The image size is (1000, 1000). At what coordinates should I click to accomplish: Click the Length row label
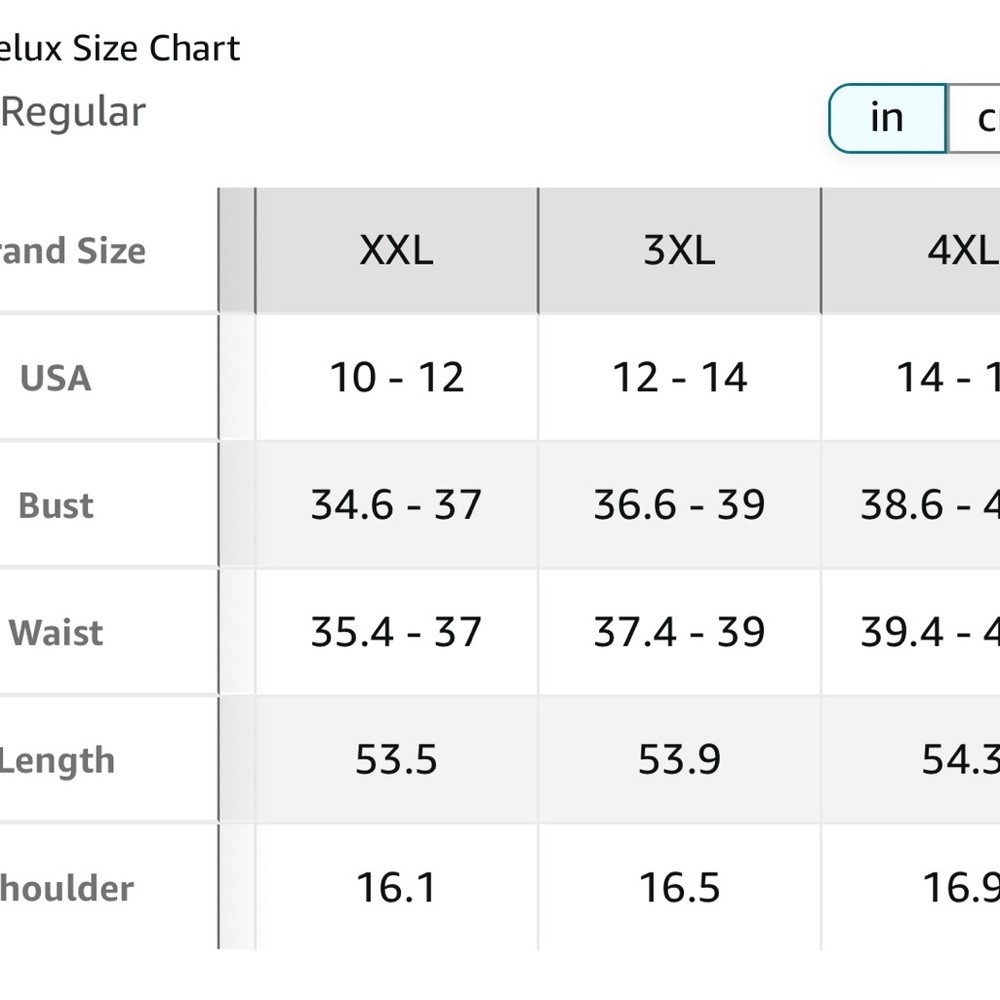coord(57,761)
